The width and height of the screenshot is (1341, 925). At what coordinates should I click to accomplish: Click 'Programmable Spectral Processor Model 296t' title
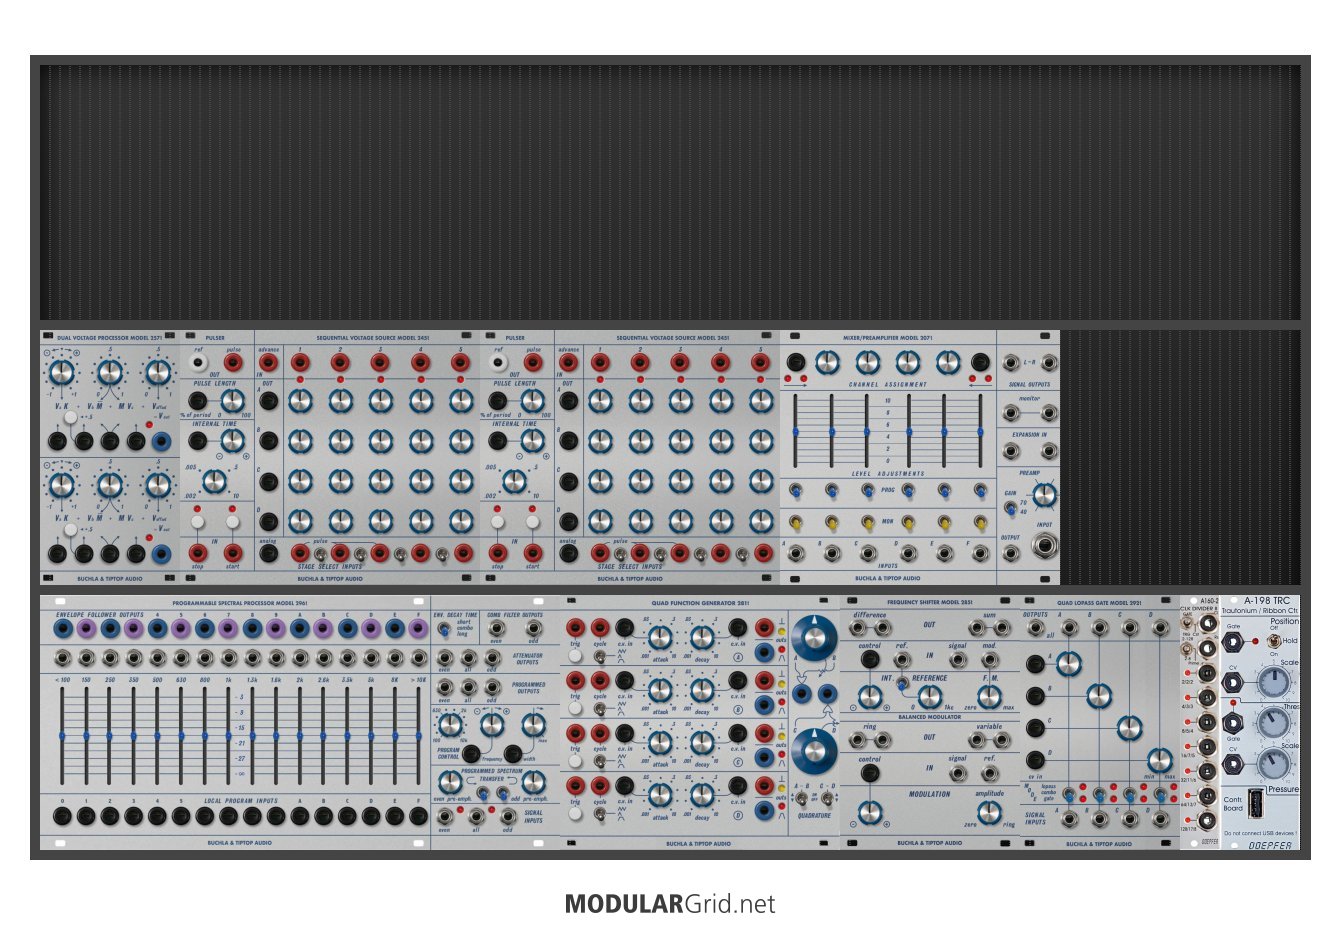[x=239, y=603]
